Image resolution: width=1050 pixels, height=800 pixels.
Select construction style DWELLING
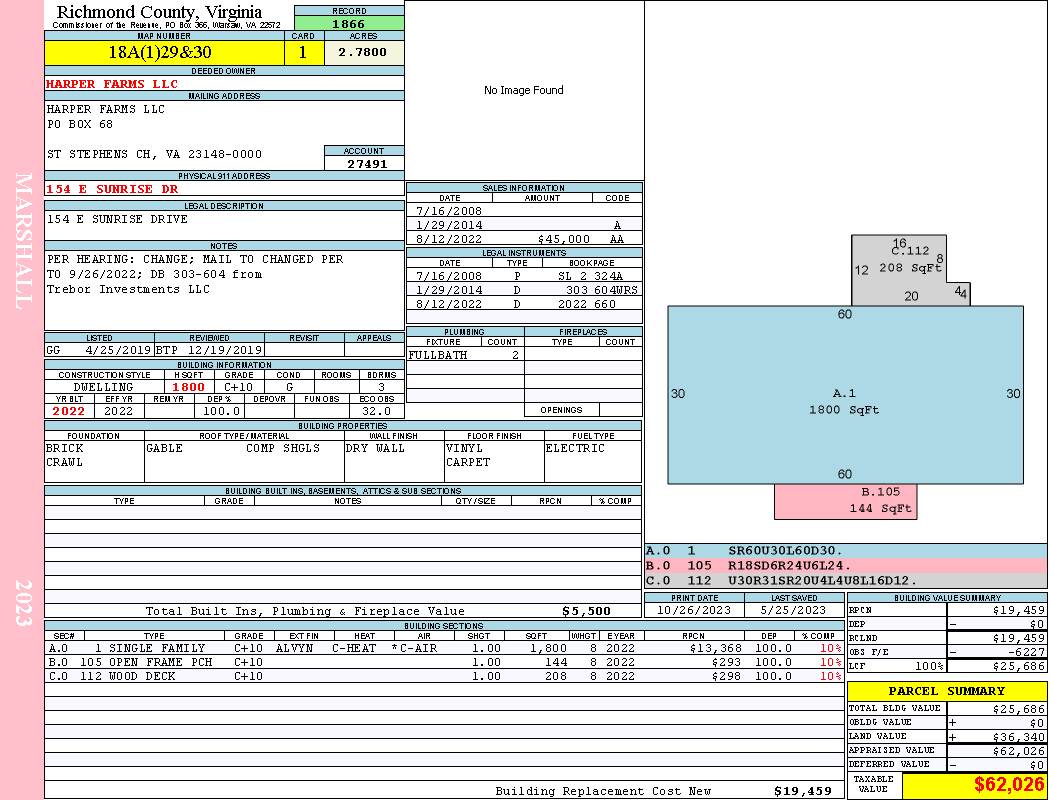coord(103,387)
